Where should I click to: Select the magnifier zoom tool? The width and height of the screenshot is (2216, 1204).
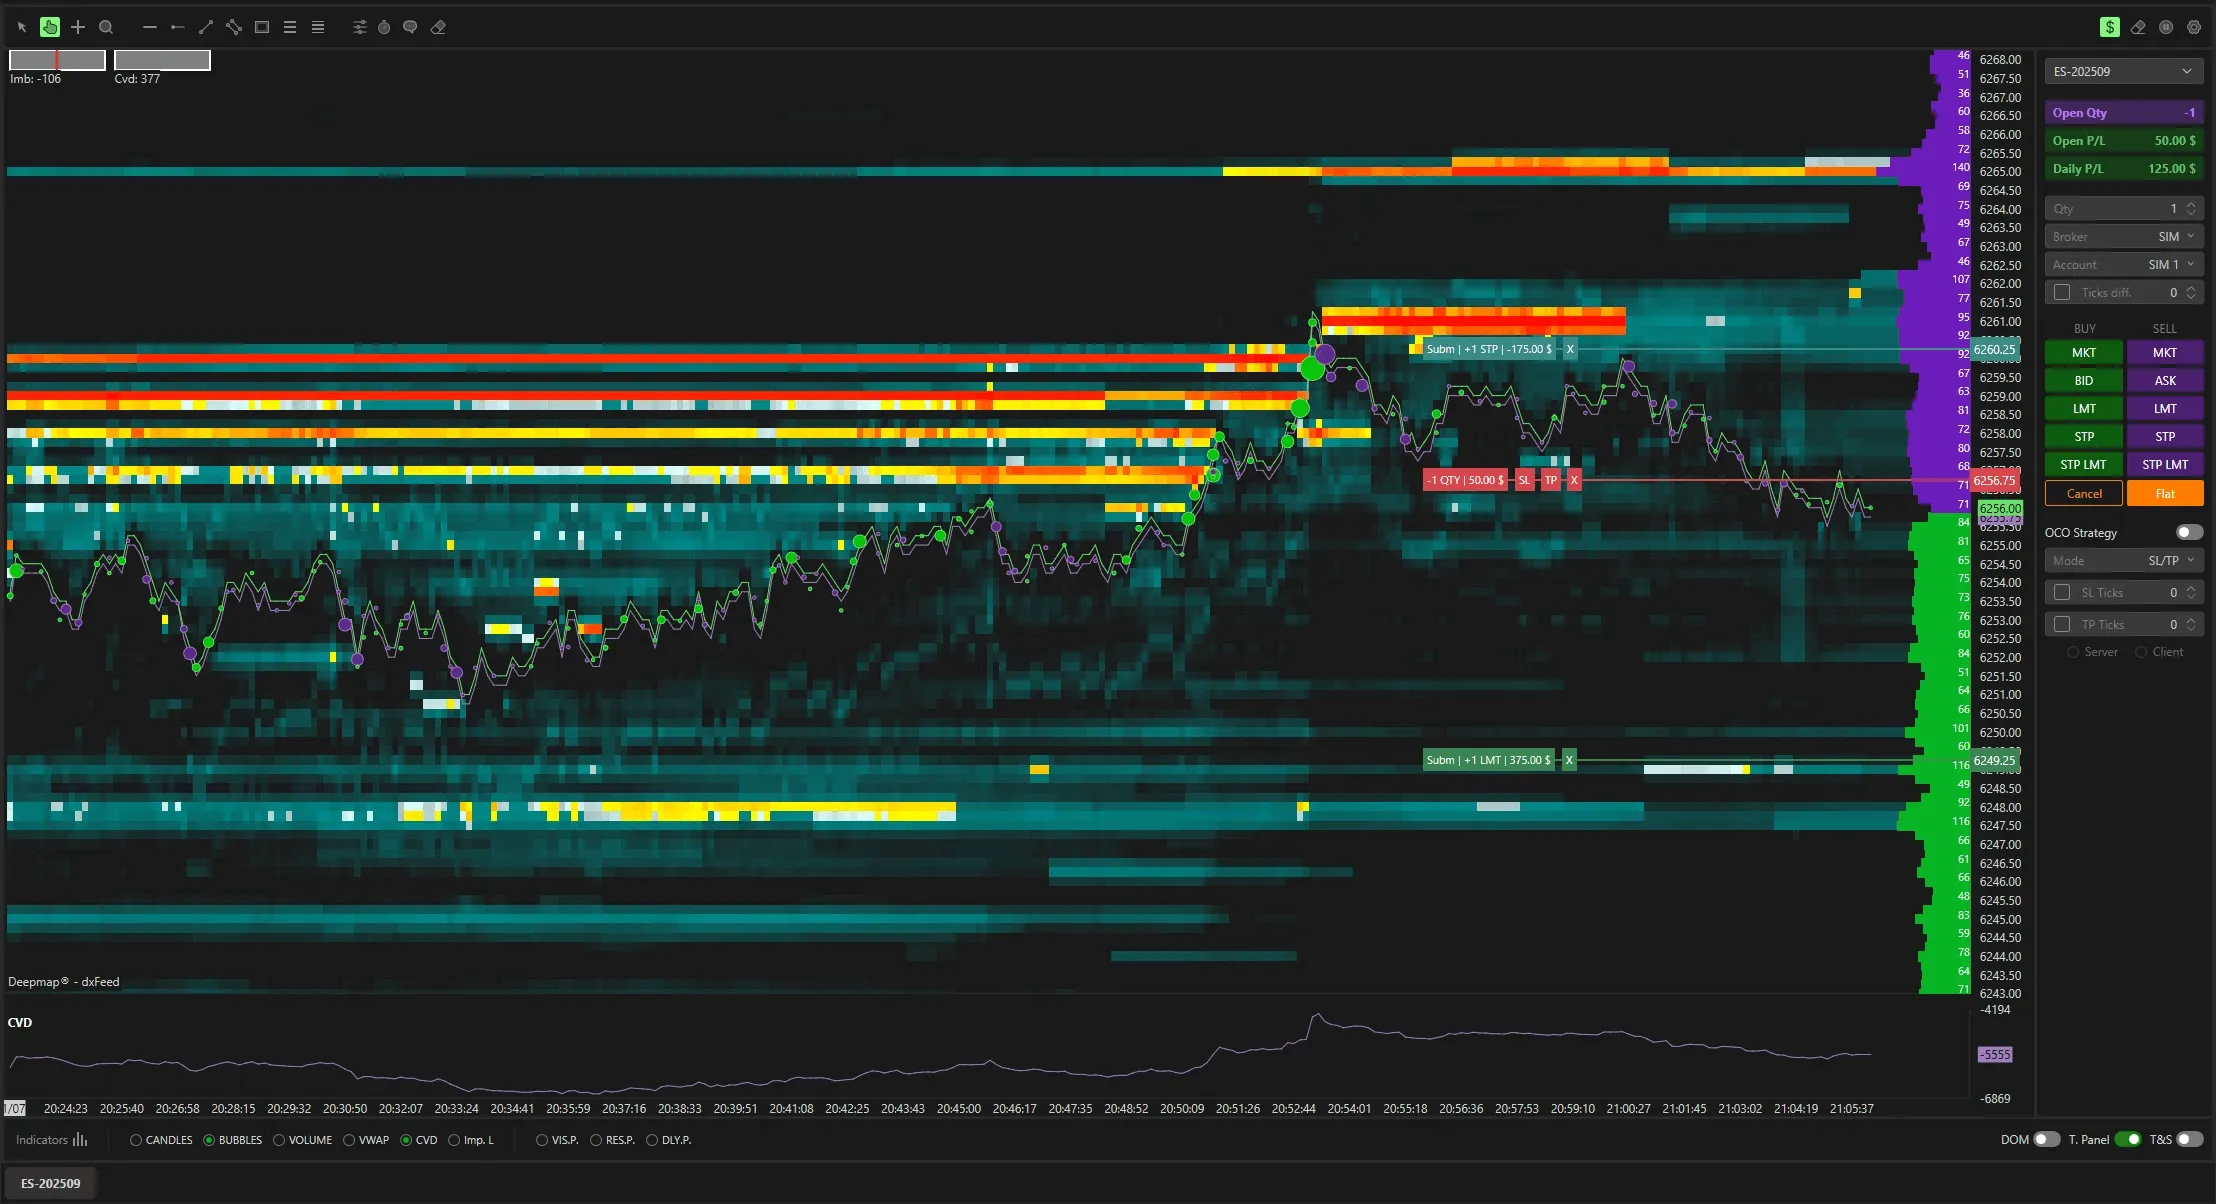click(106, 27)
